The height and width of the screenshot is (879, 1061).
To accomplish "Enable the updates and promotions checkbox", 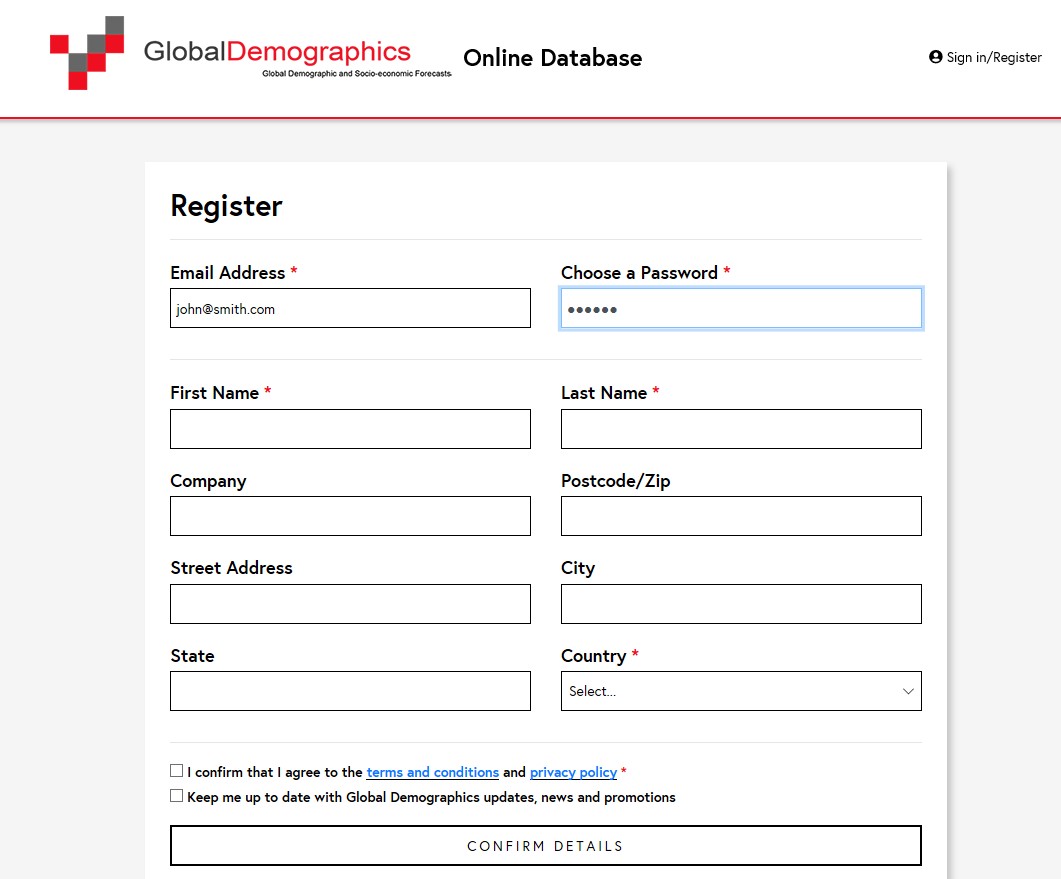I will [x=177, y=796].
